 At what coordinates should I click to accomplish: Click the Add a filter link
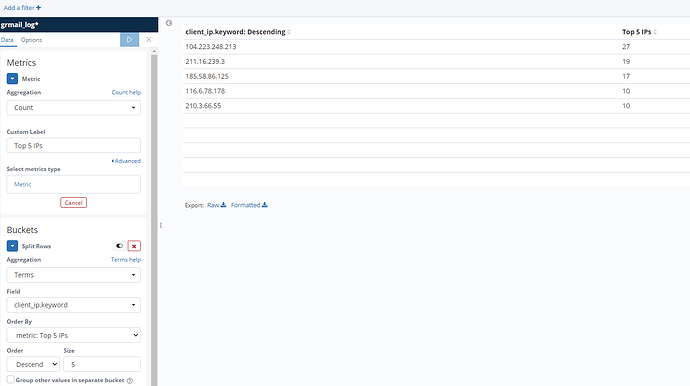tap(19, 7)
